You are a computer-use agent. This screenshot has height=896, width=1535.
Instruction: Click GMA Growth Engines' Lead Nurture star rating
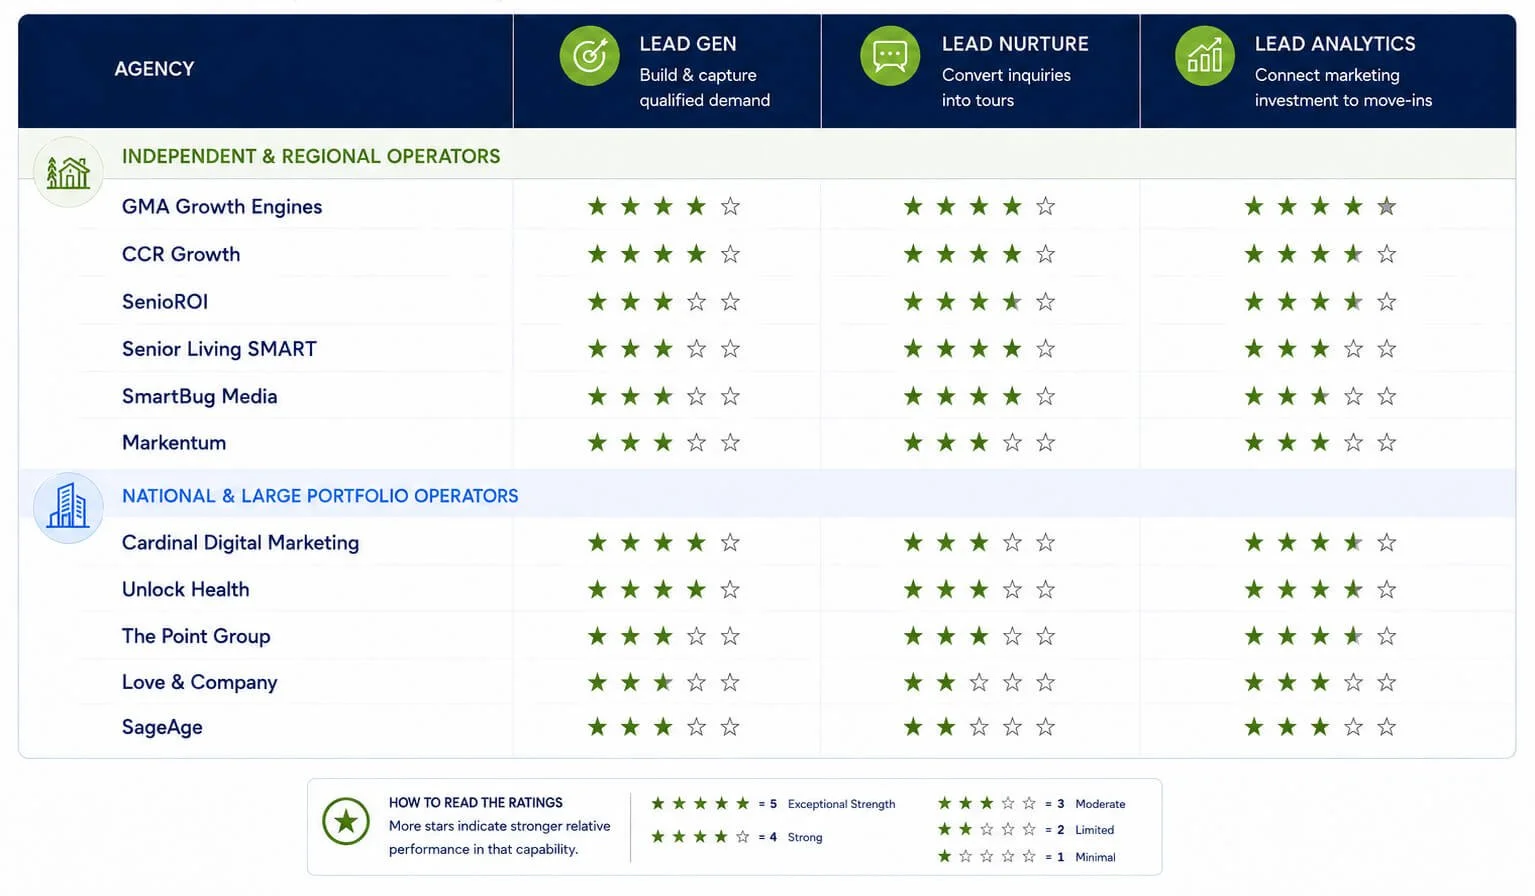pos(979,206)
